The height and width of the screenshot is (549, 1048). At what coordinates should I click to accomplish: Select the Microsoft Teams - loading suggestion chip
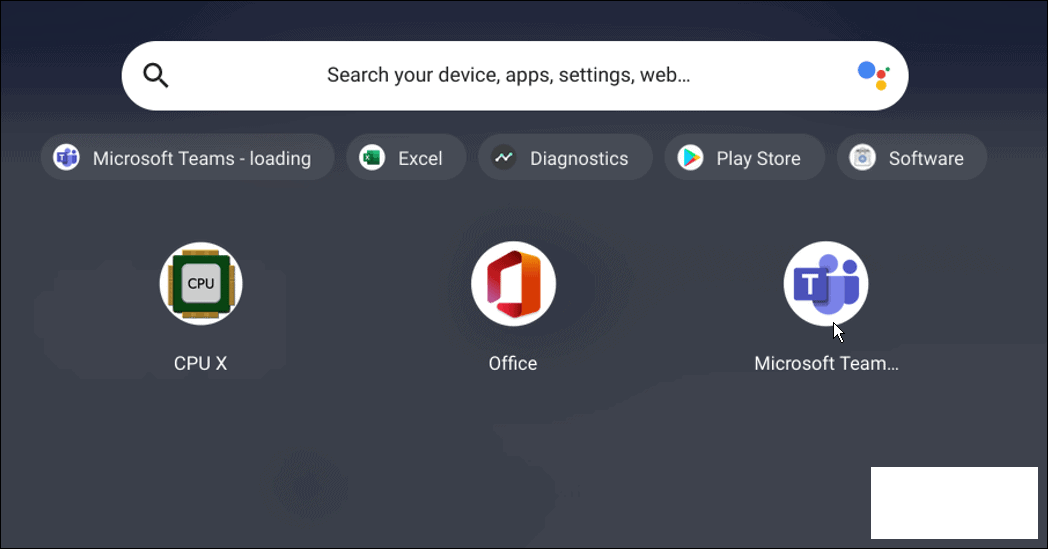(187, 158)
